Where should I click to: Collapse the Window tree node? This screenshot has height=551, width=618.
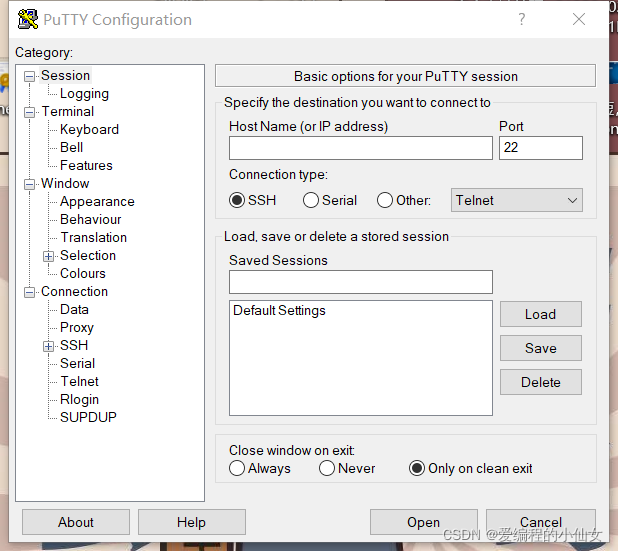[29, 184]
